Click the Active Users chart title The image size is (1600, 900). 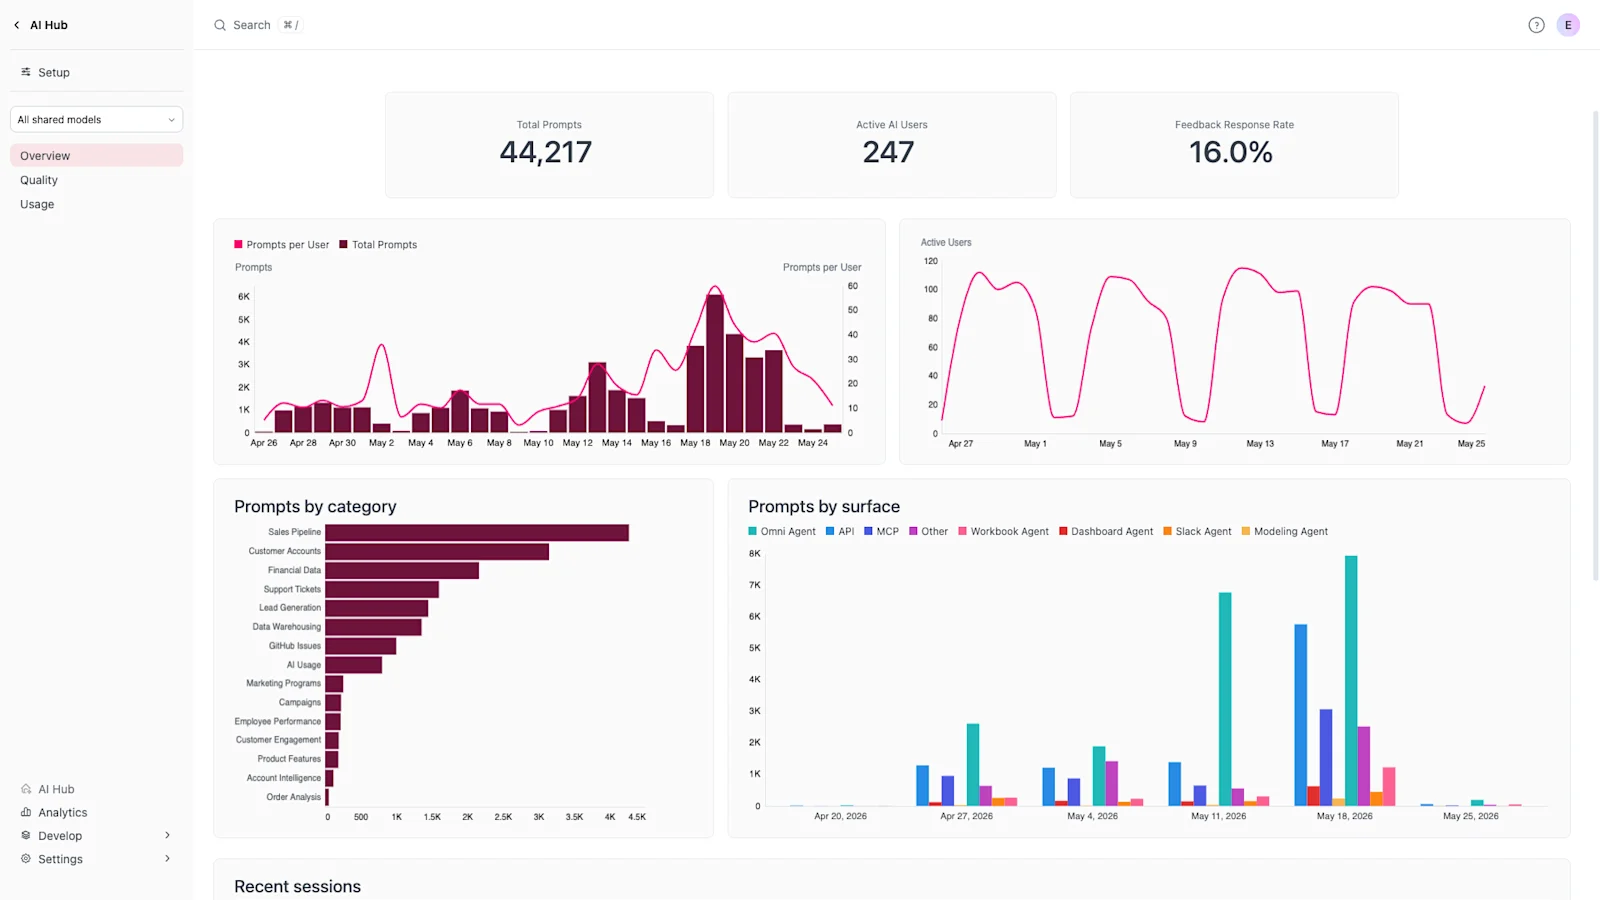pos(946,242)
